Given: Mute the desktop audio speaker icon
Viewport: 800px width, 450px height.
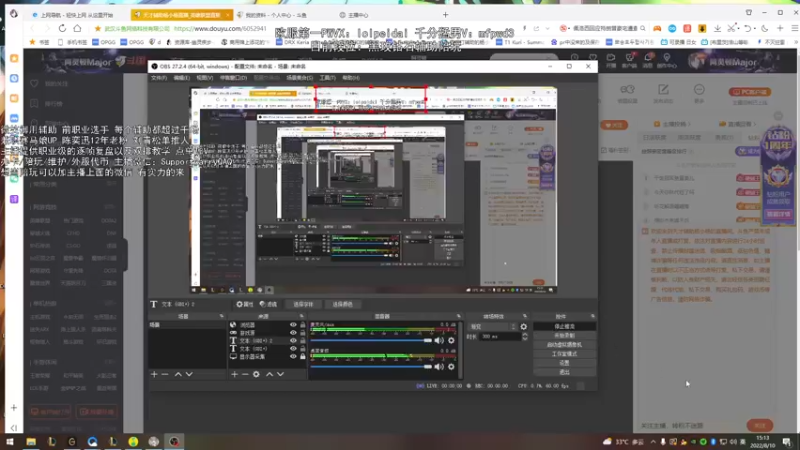Looking at the screenshot, I should (439, 366).
